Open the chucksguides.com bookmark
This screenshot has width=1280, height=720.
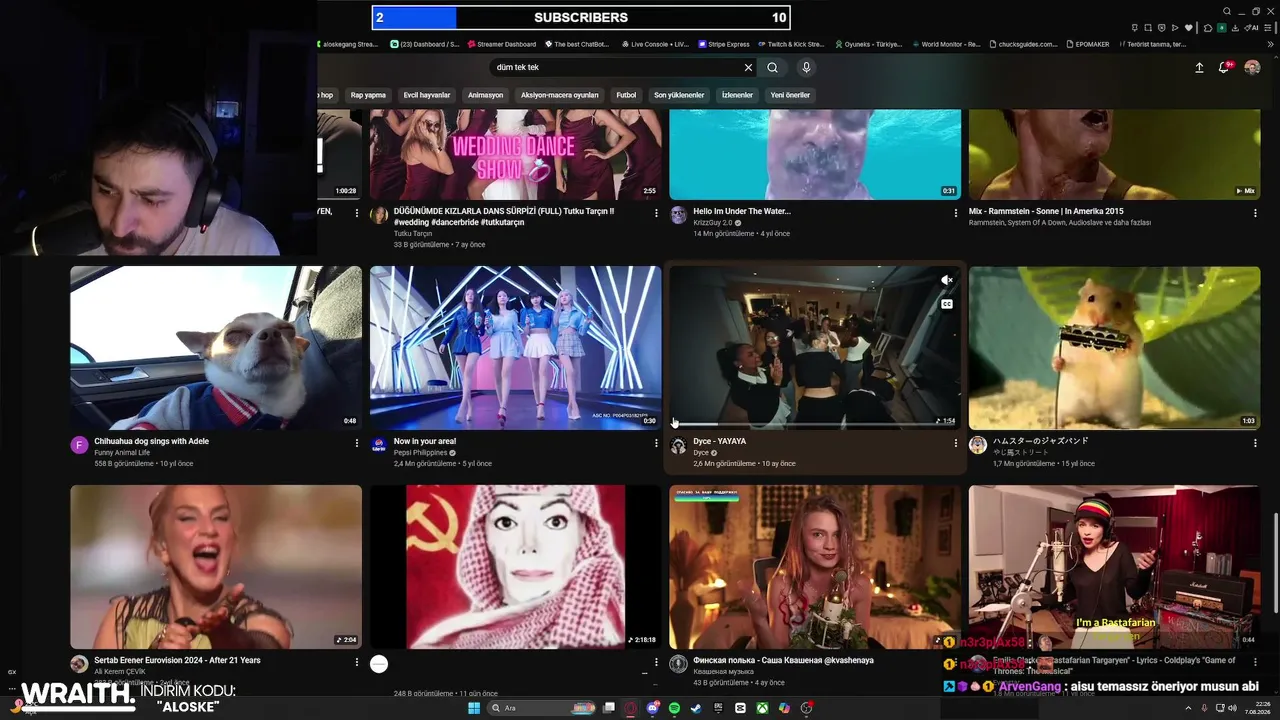1023,44
